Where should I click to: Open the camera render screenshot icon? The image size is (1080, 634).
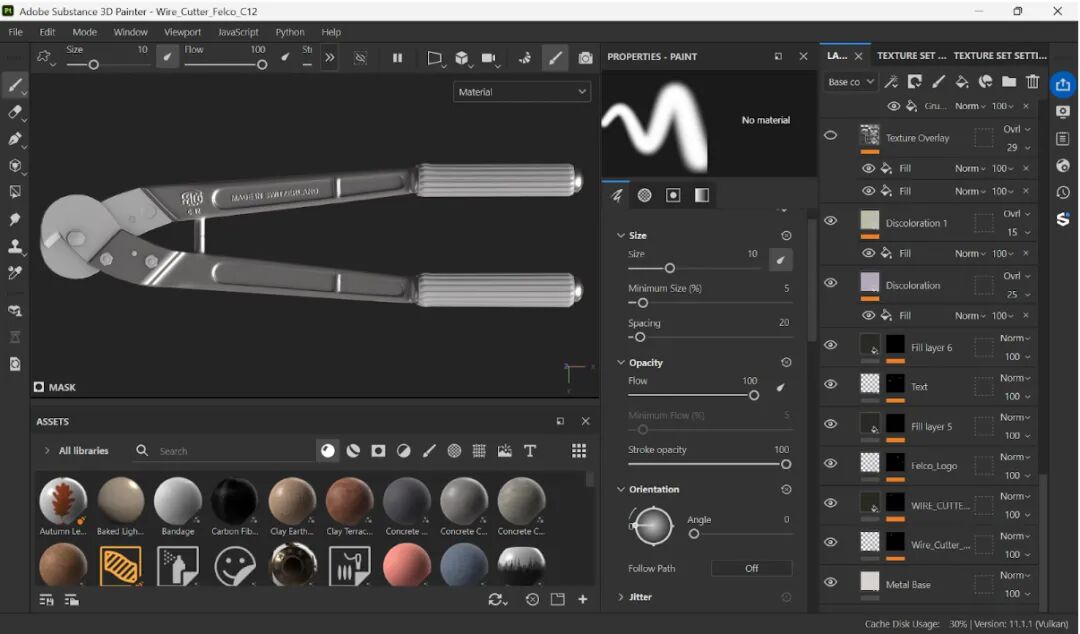[x=585, y=58]
